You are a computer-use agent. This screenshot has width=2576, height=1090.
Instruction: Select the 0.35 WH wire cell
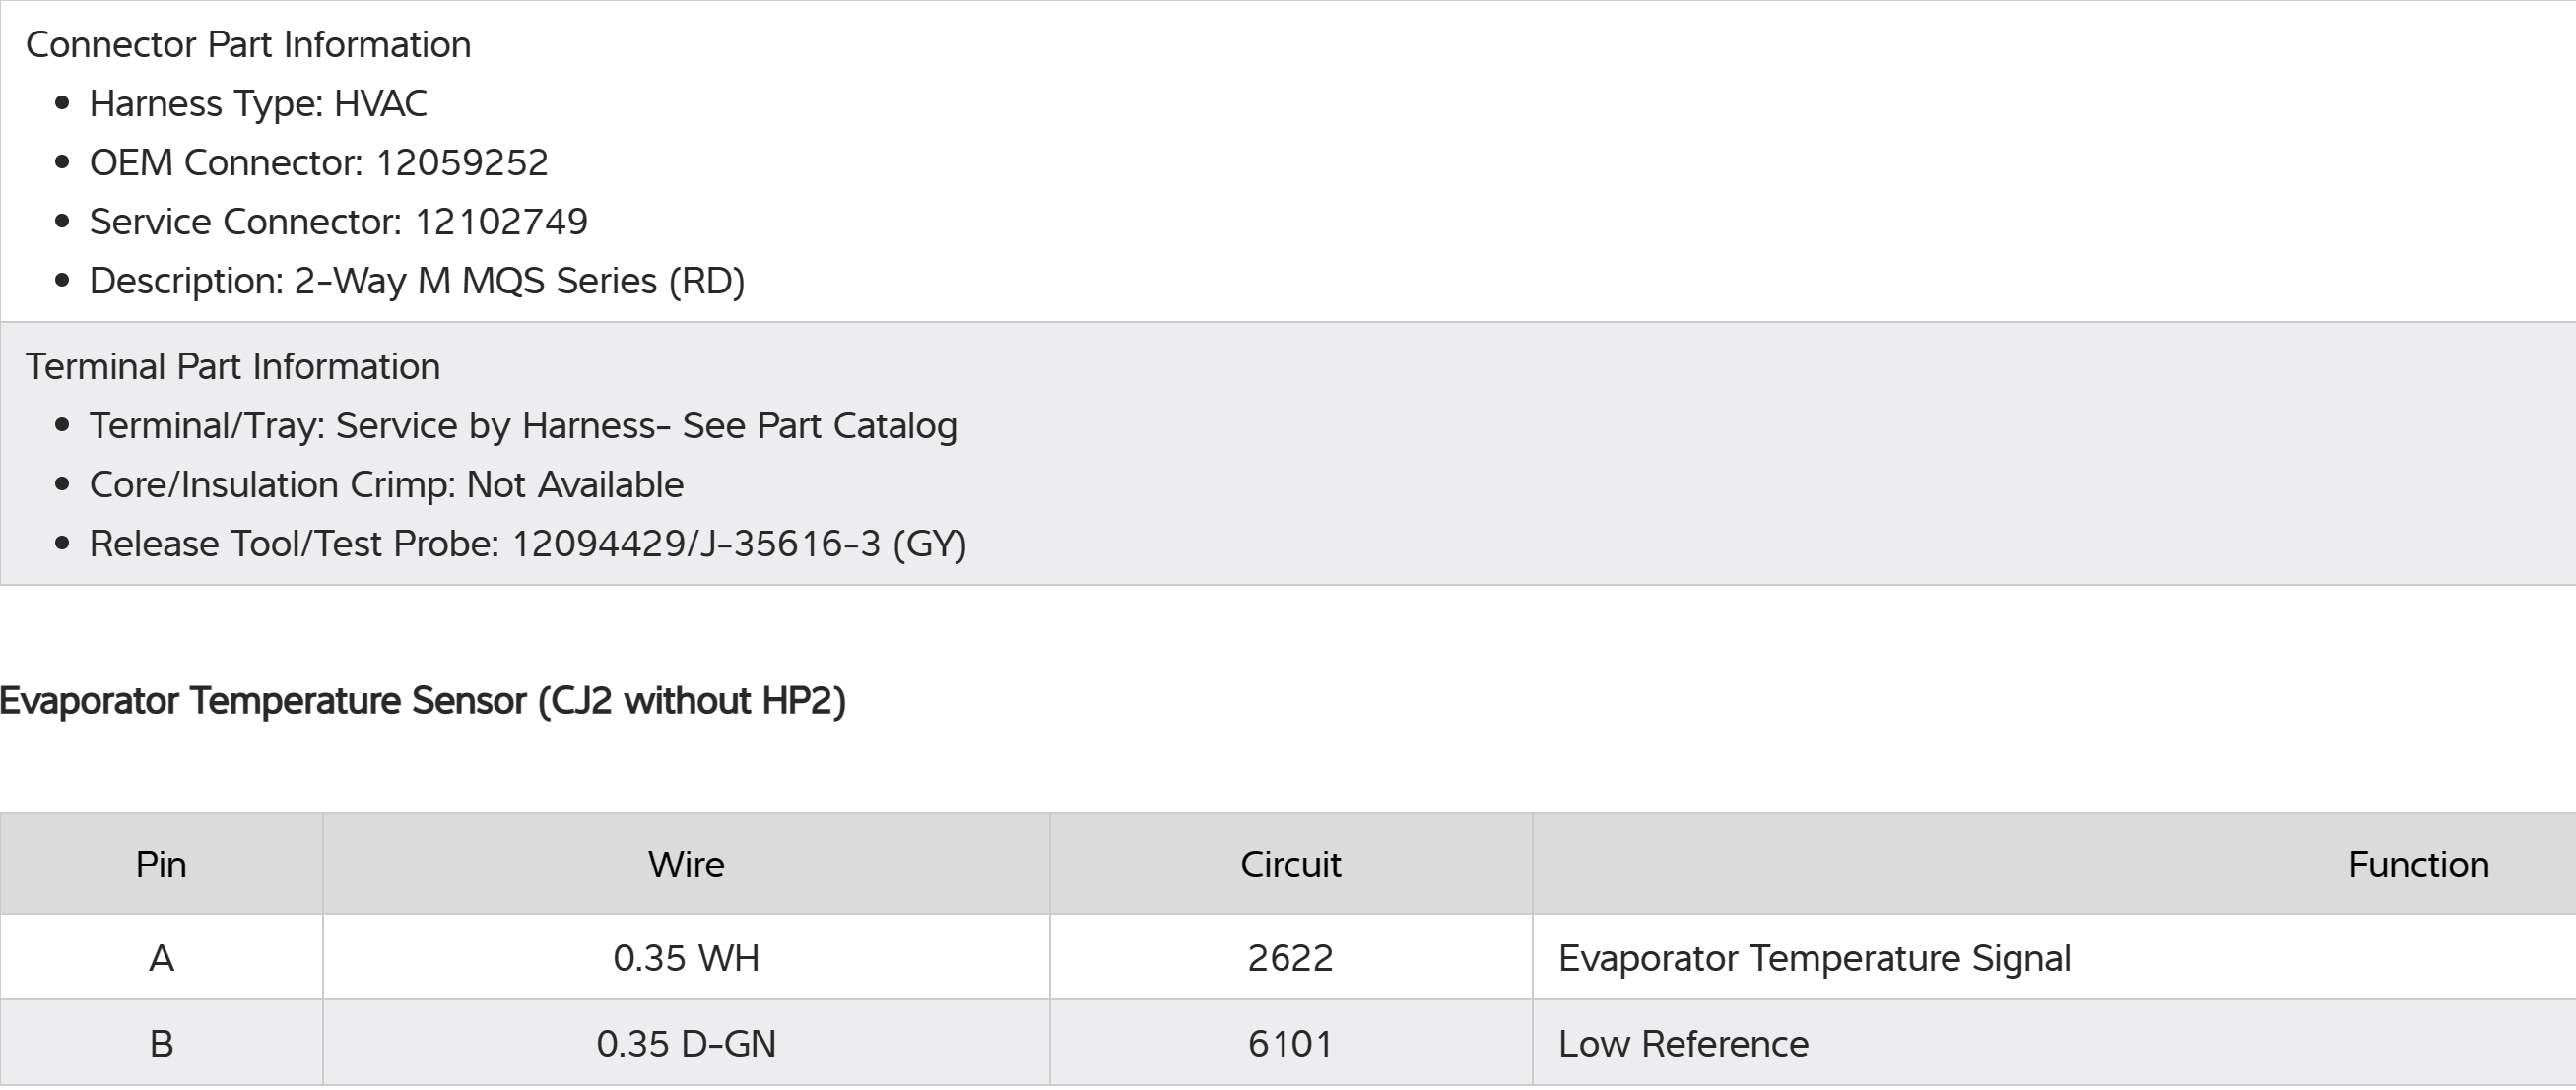pos(686,959)
